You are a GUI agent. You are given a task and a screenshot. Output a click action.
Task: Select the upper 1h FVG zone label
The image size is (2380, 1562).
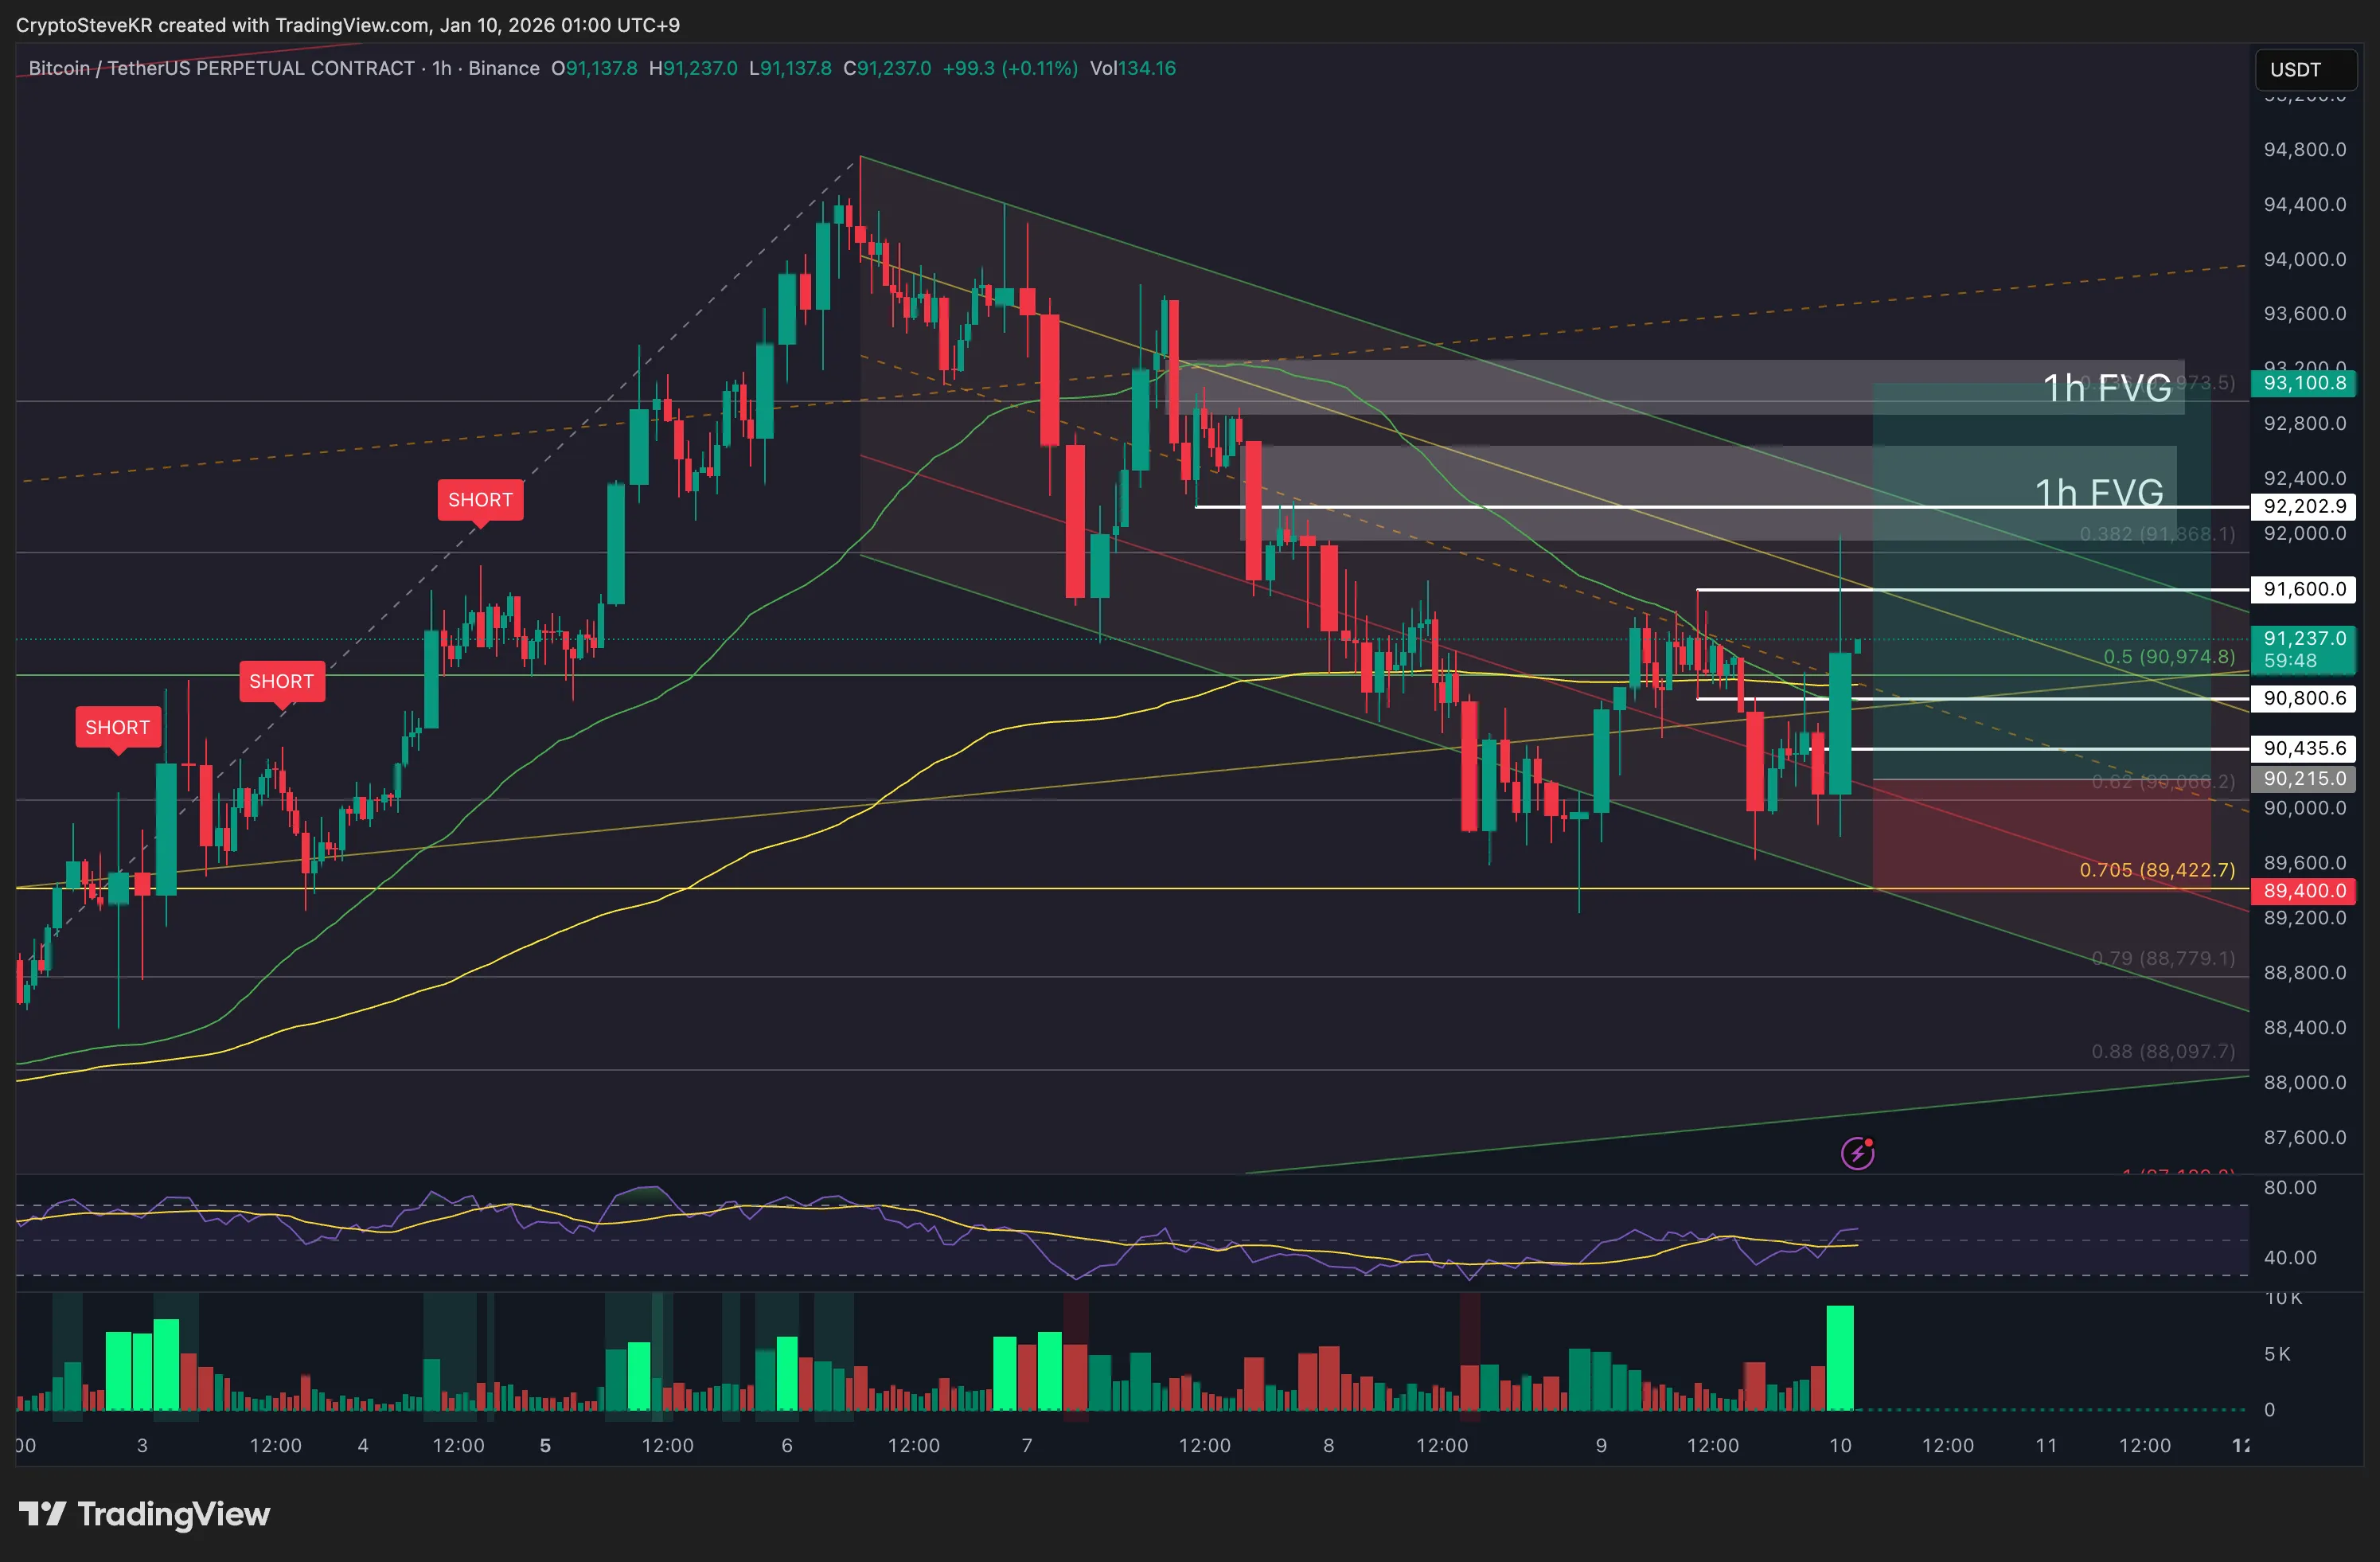click(x=2106, y=388)
